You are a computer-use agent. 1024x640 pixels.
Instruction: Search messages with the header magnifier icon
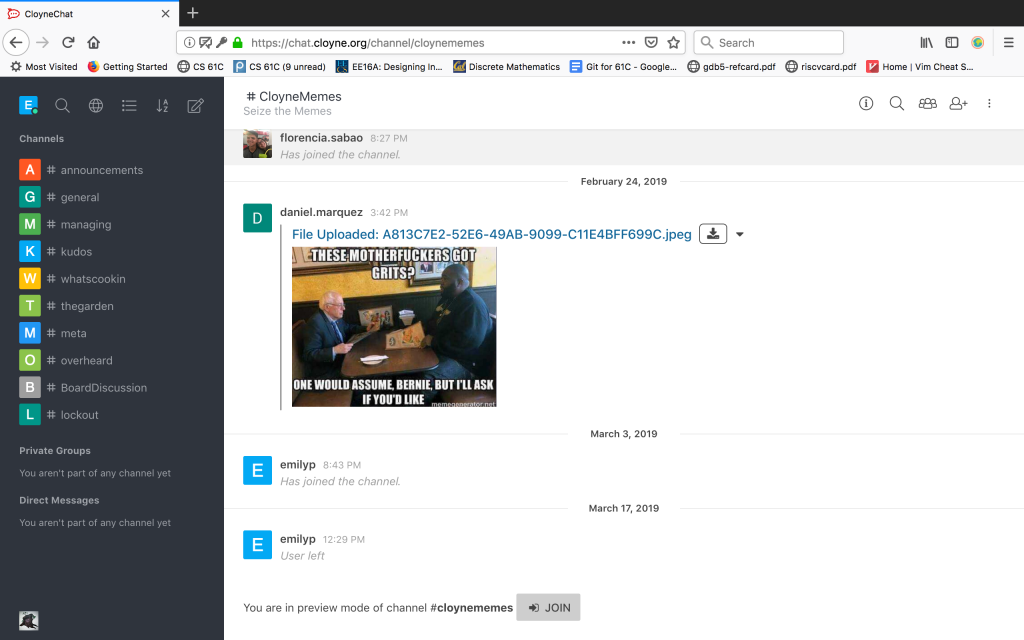point(897,103)
